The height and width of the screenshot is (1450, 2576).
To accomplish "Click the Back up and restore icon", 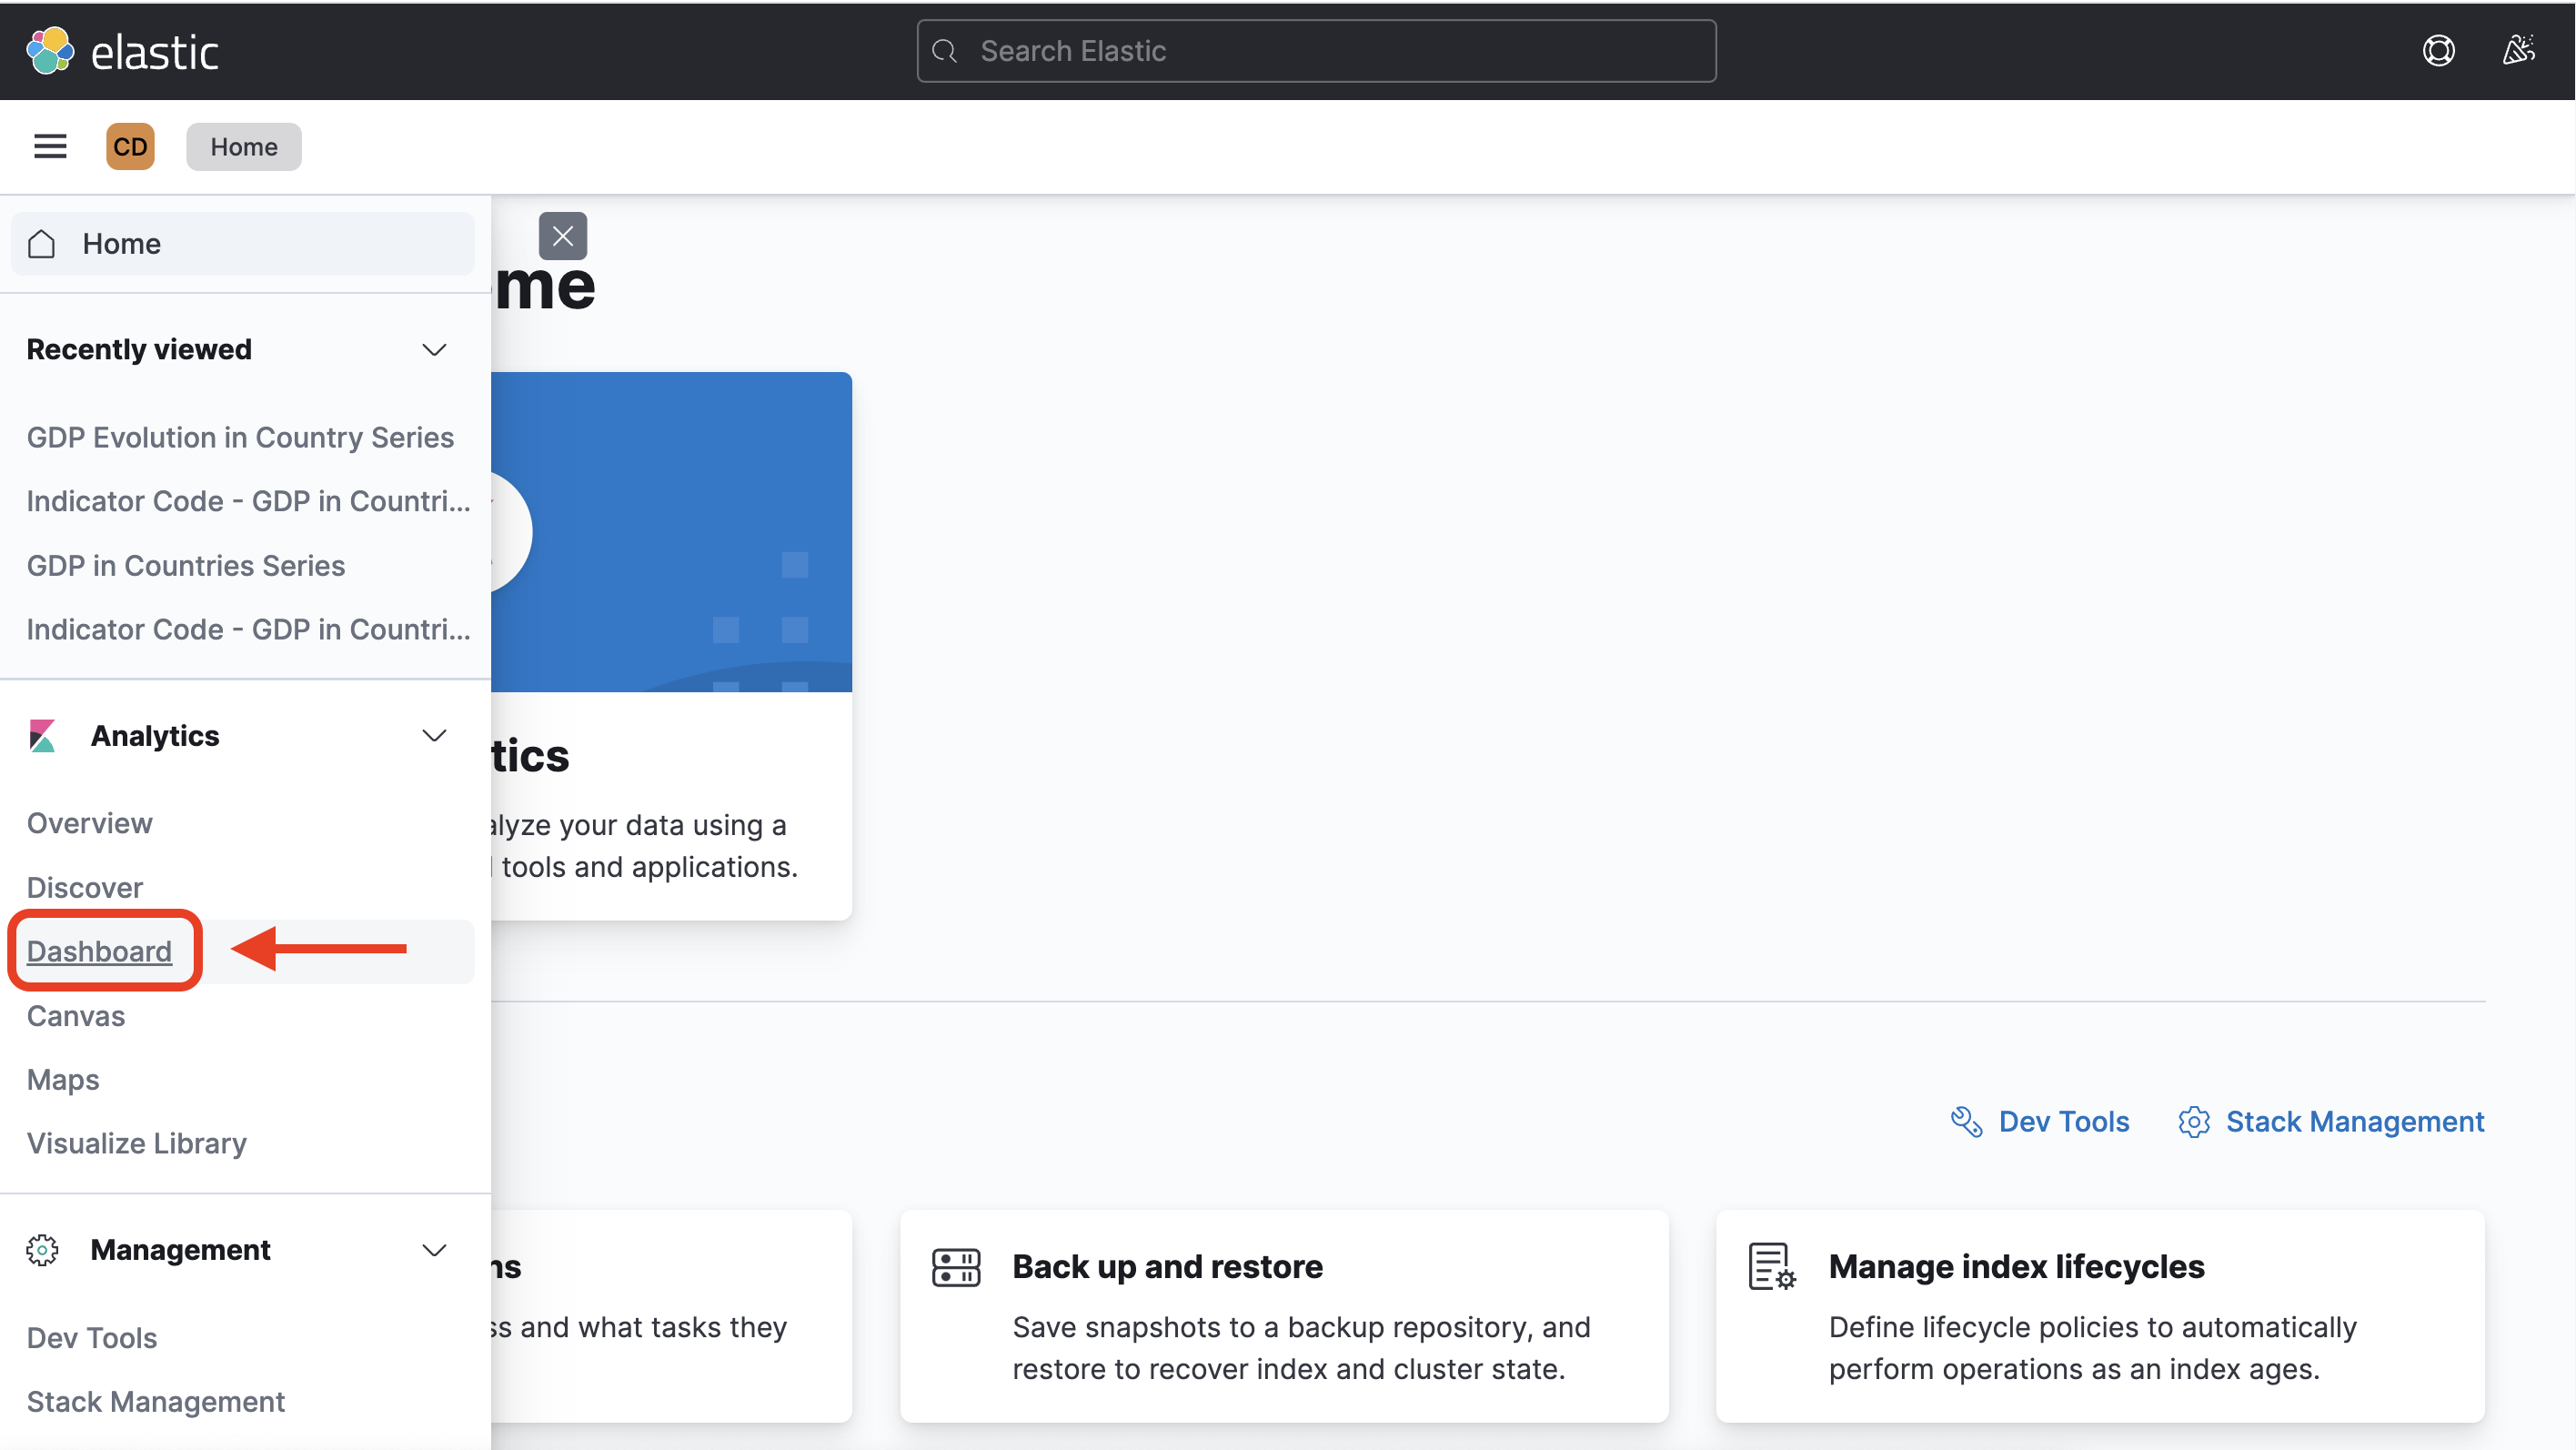I will (956, 1267).
